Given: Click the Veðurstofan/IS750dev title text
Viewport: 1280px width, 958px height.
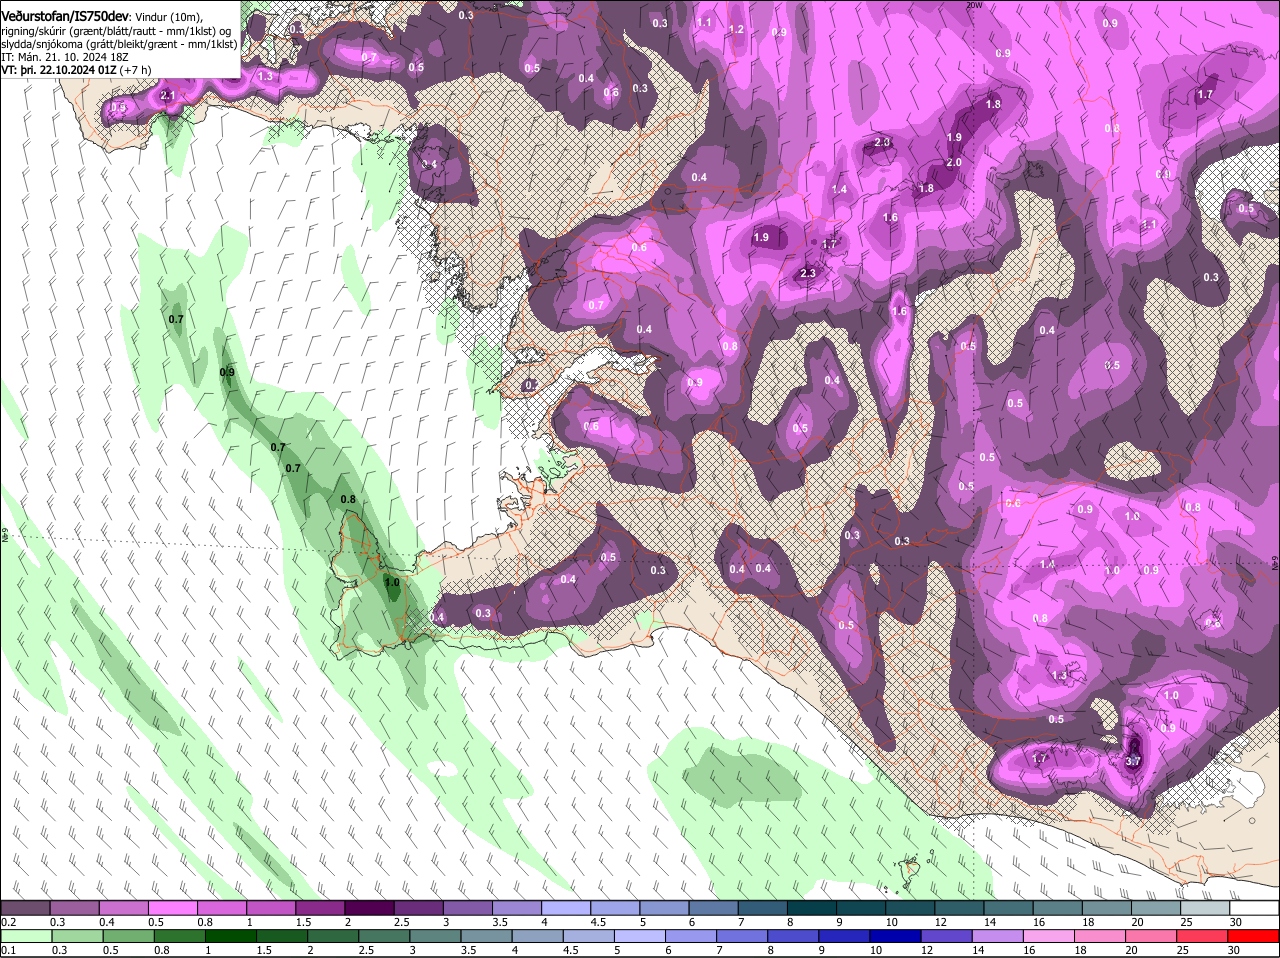Looking at the screenshot, I should (65, 15).
